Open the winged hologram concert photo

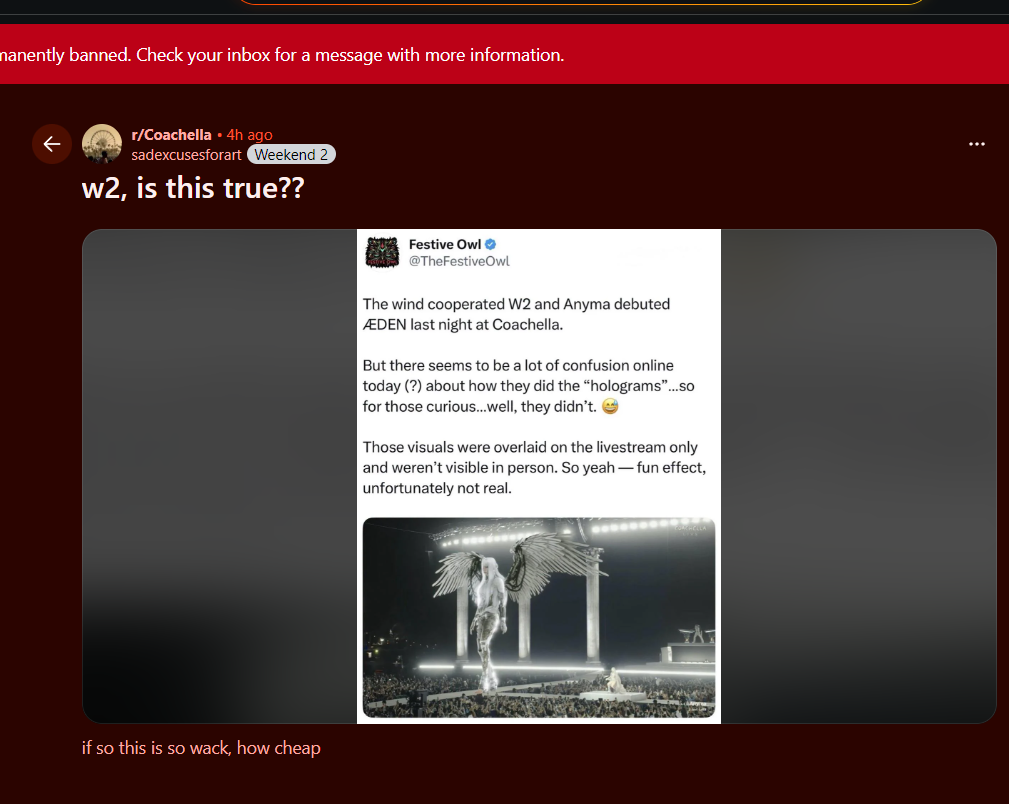[539, 617]
